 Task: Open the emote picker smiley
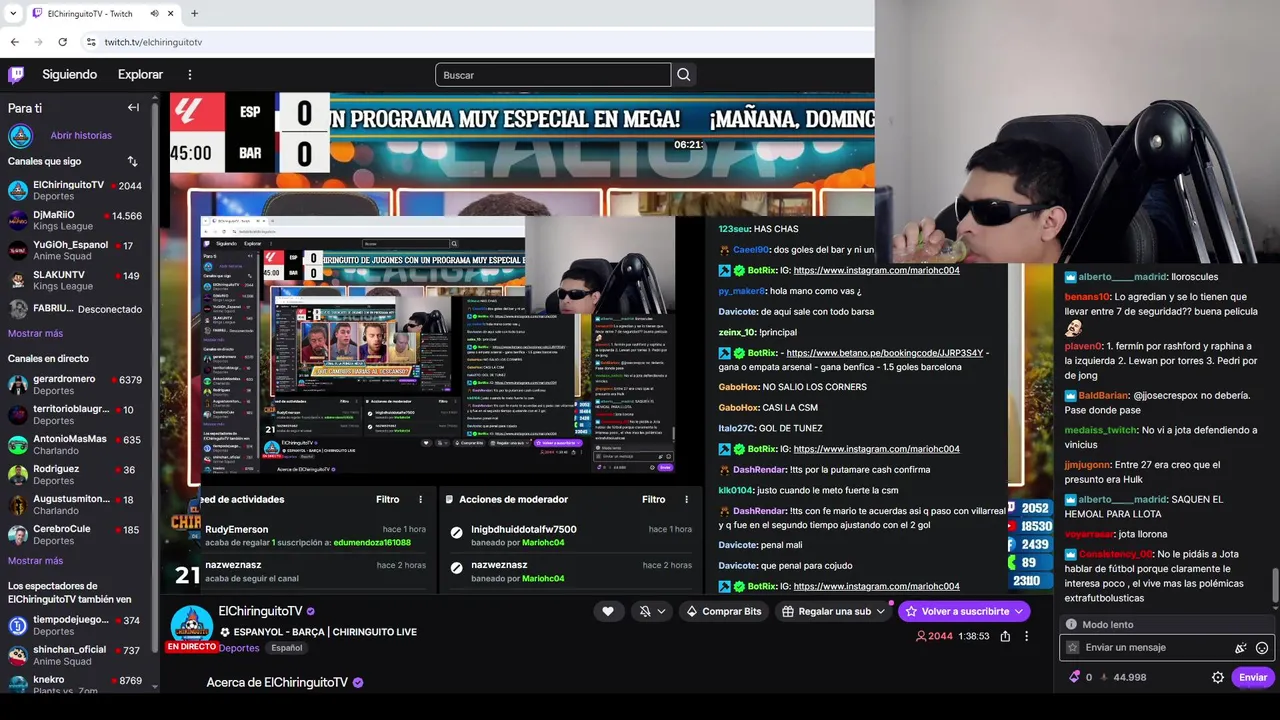click(x=1262, y=648)
